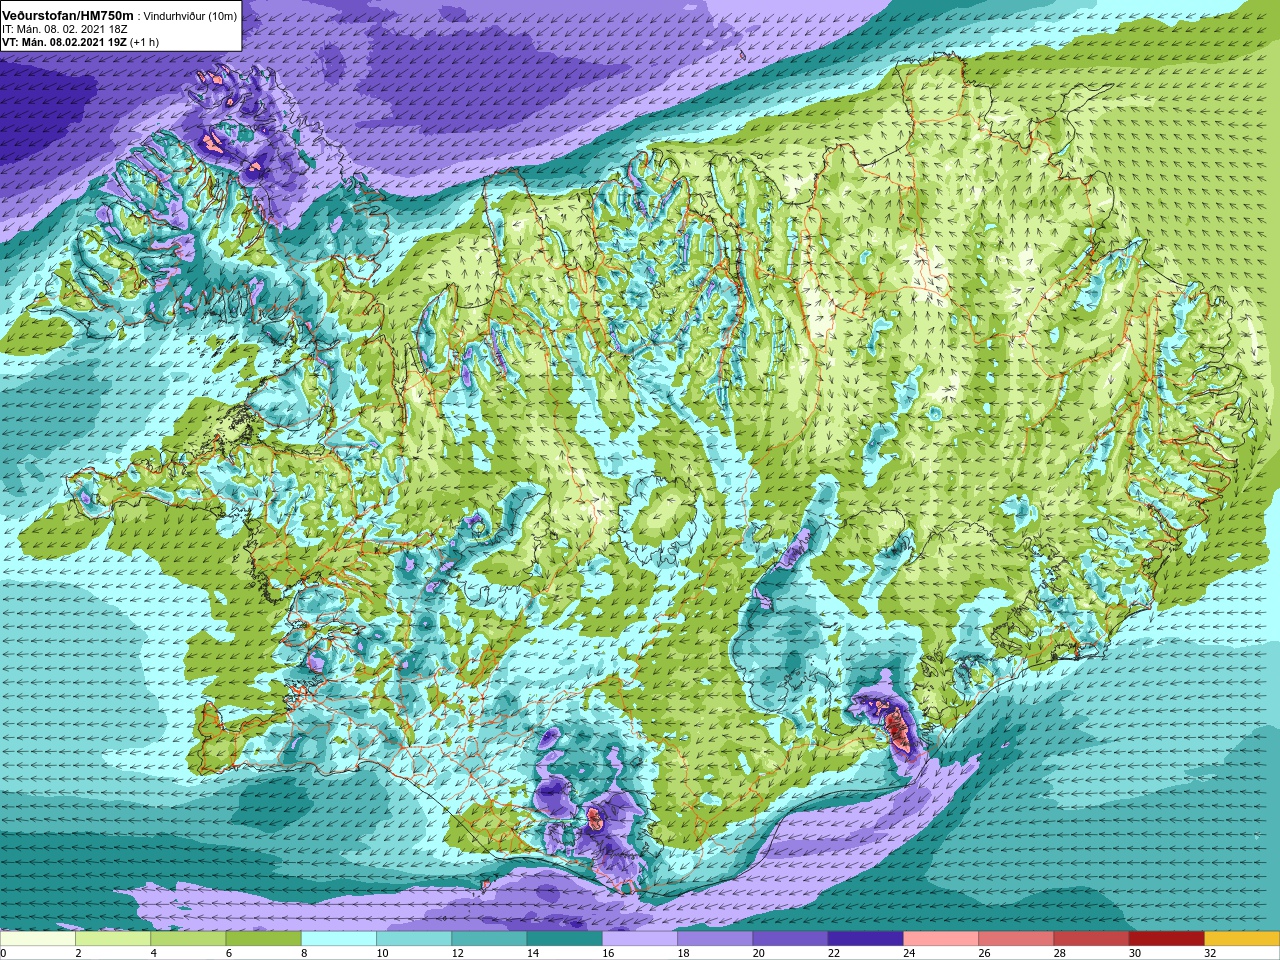
Task: Click the legend value '2'
Action: pos(77,953)
